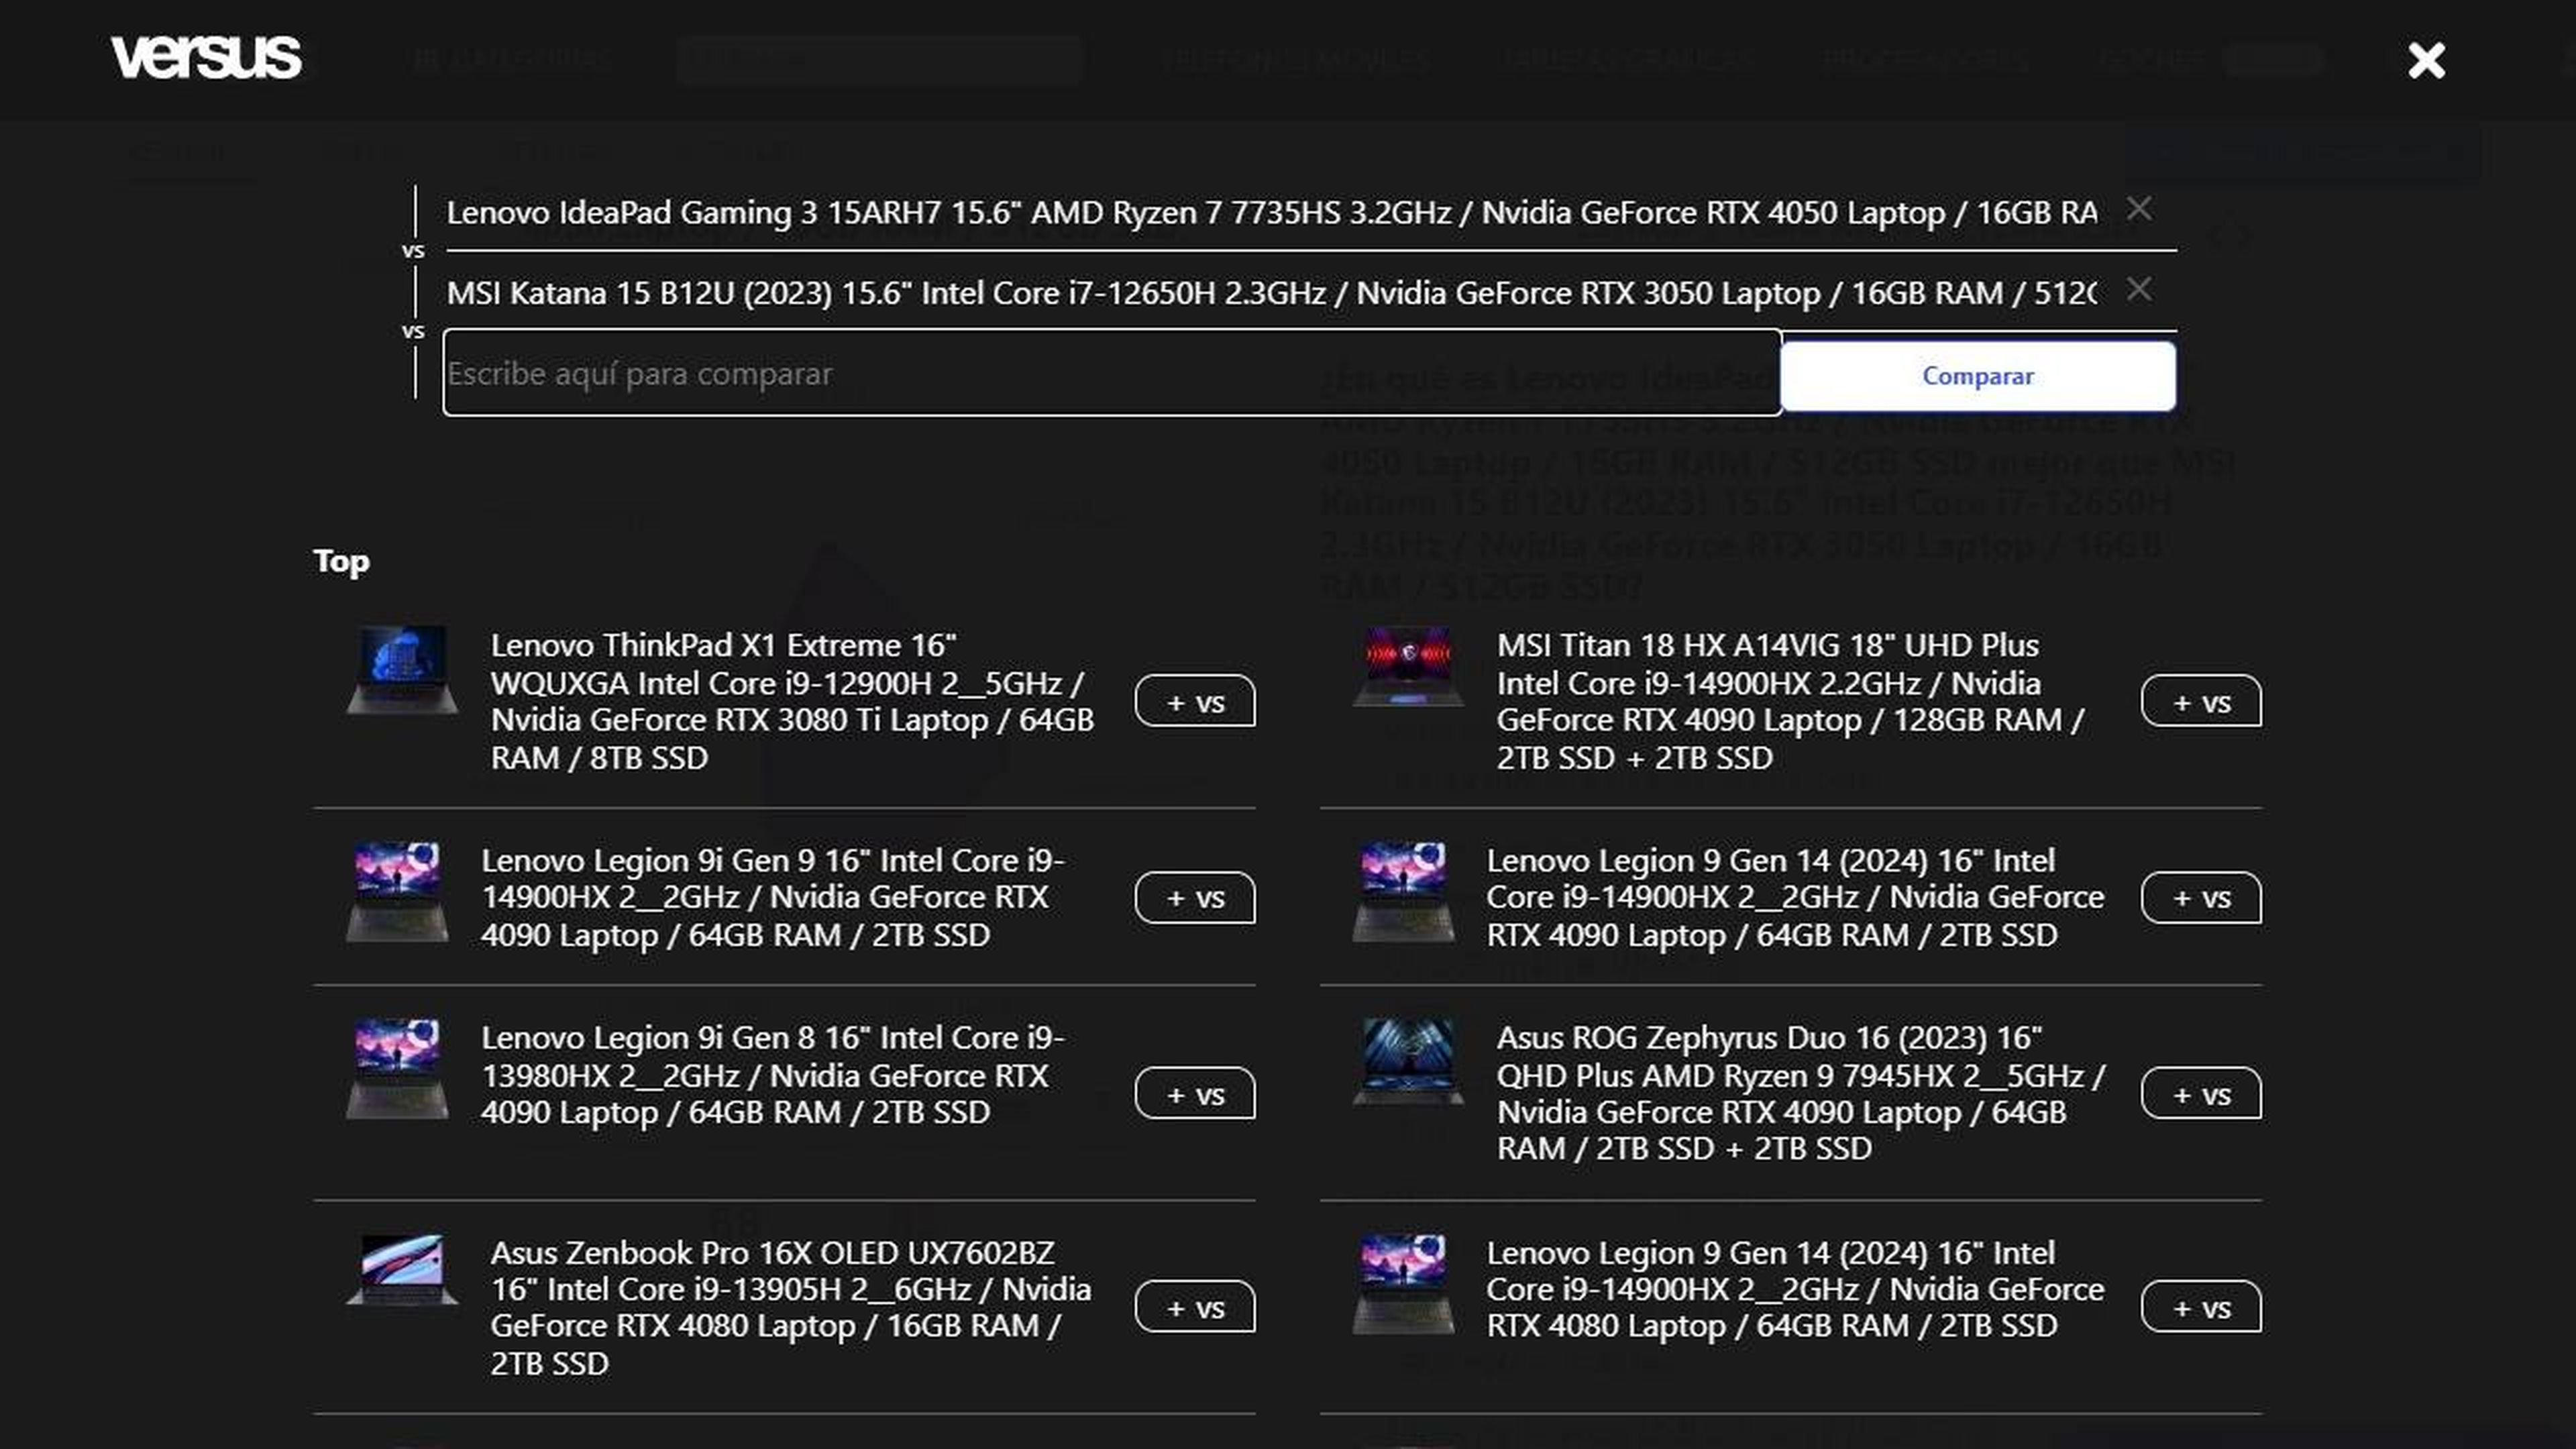Open Legion 9 Gen 14 RTX 4090 thumbnail
Viewport: 2576px width, 1449px height.
click(1403, 892)
